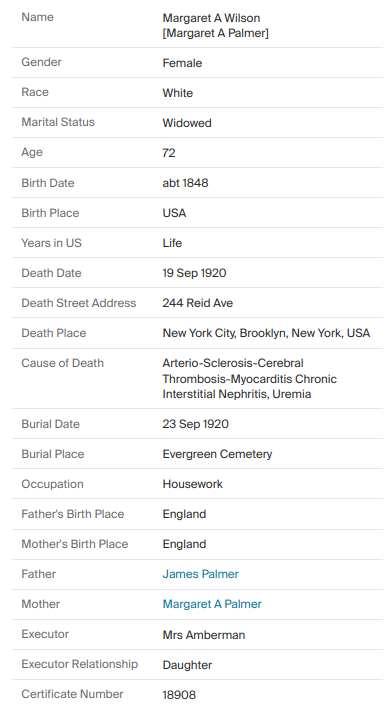Click the Death Street Address 244 Reid Ave

coord(198,303)
